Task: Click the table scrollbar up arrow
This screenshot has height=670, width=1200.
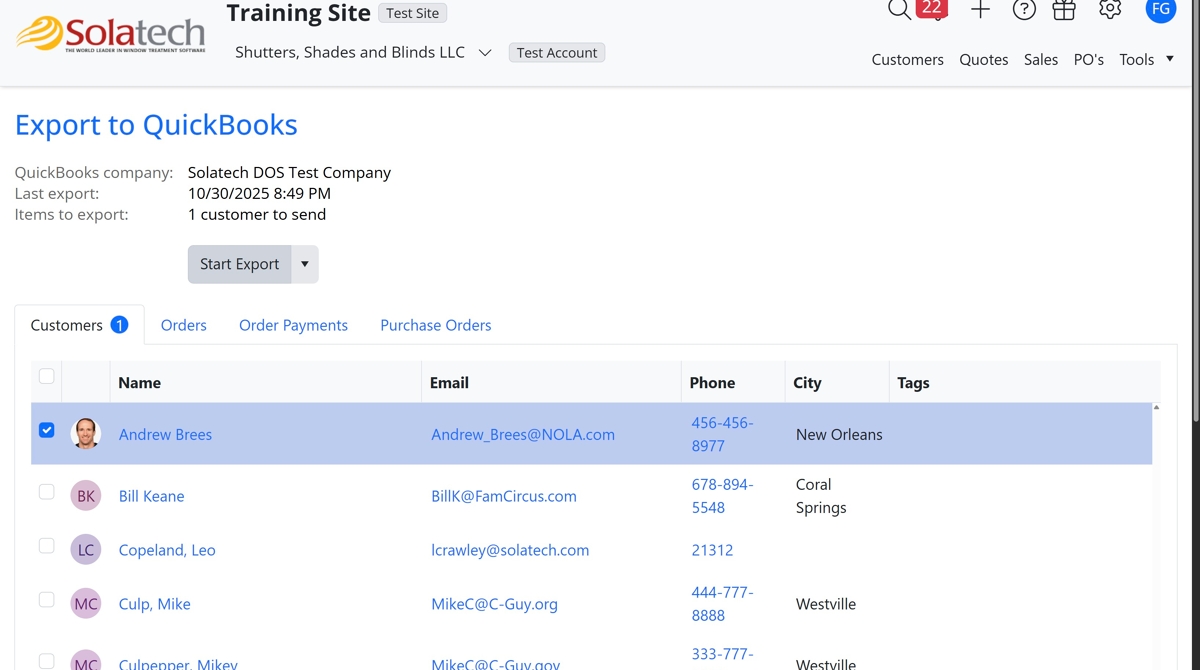Action: click(1156, 408)
